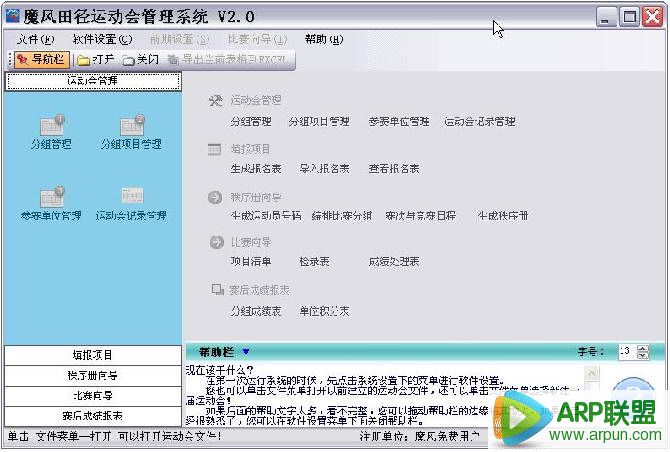Click the 生成报名表 link
The height and width of the screenshot is (452, 670).
(x=256, y=169)
